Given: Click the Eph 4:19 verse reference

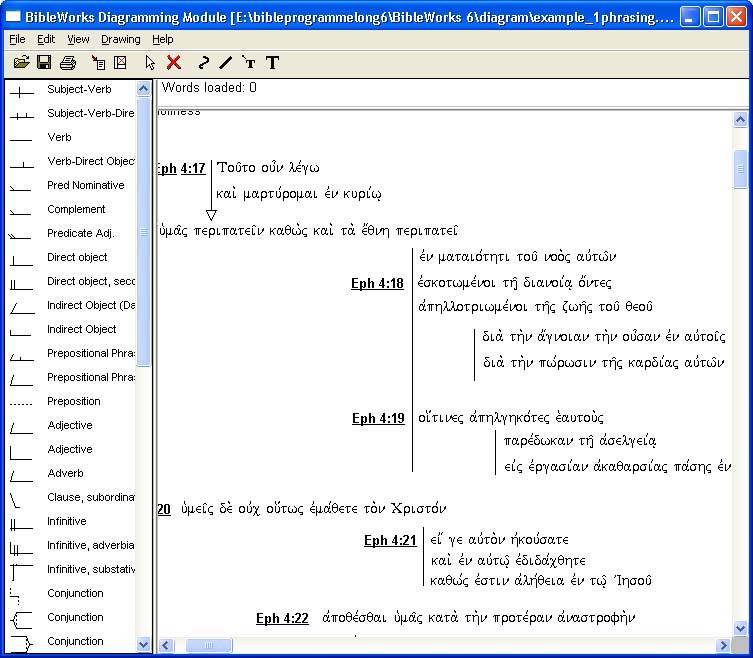Looking at the screenshot, I should point(378,418).
